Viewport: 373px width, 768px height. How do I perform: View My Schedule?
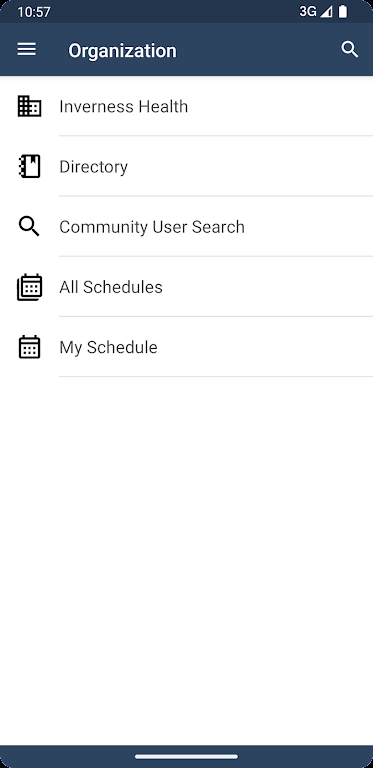(x=186, y=347)
